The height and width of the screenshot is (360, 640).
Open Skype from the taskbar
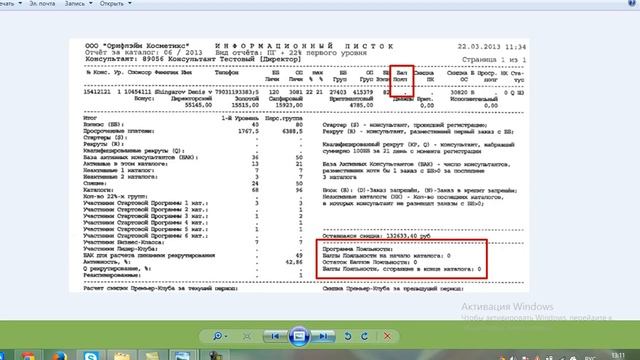pyautogui.click(x=91, y=356)
